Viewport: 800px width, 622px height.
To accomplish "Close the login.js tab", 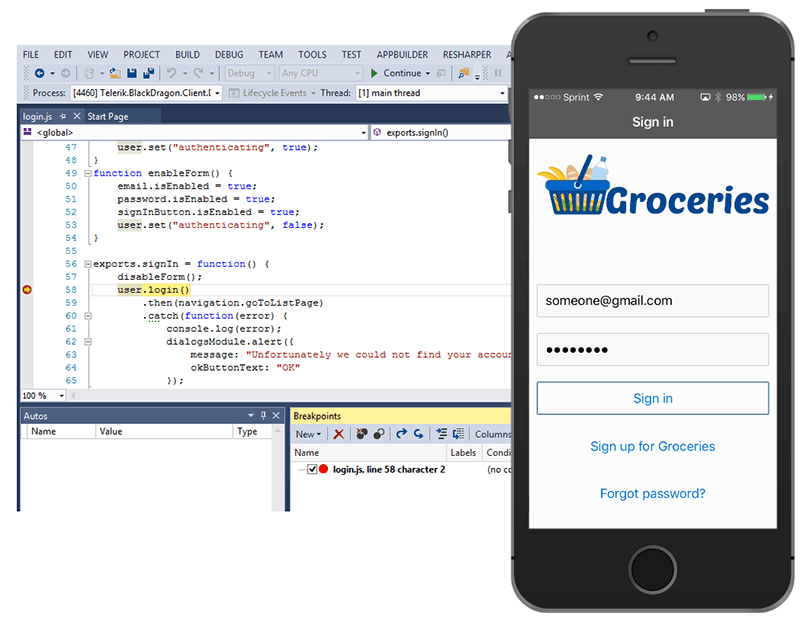I will pyautogui.click(x=77, y=116).
